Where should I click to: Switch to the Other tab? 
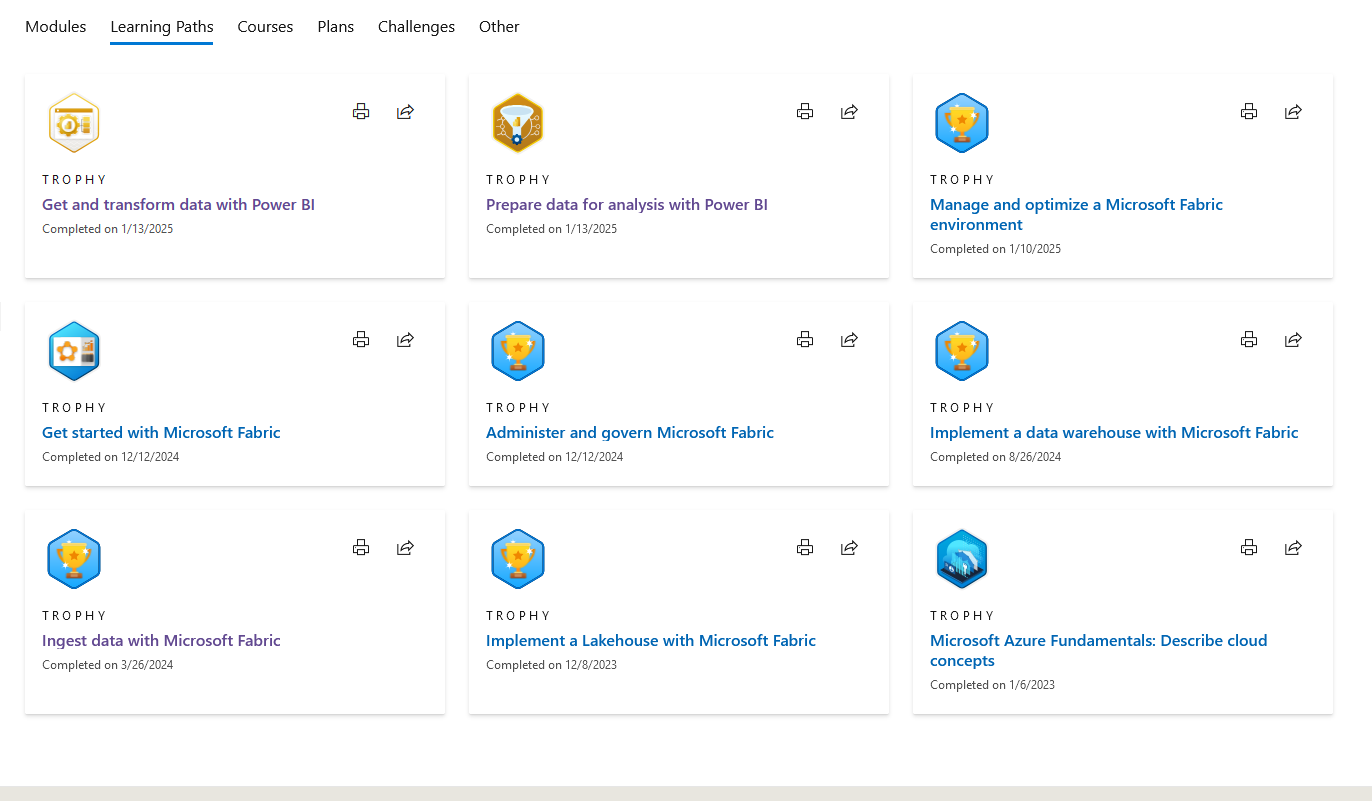[499, 27]
